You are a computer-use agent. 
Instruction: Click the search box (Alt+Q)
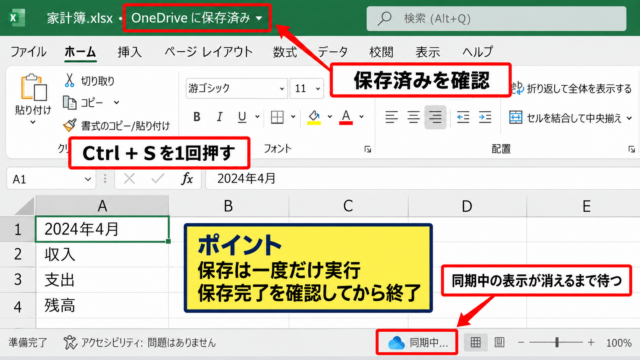point(496,18)
